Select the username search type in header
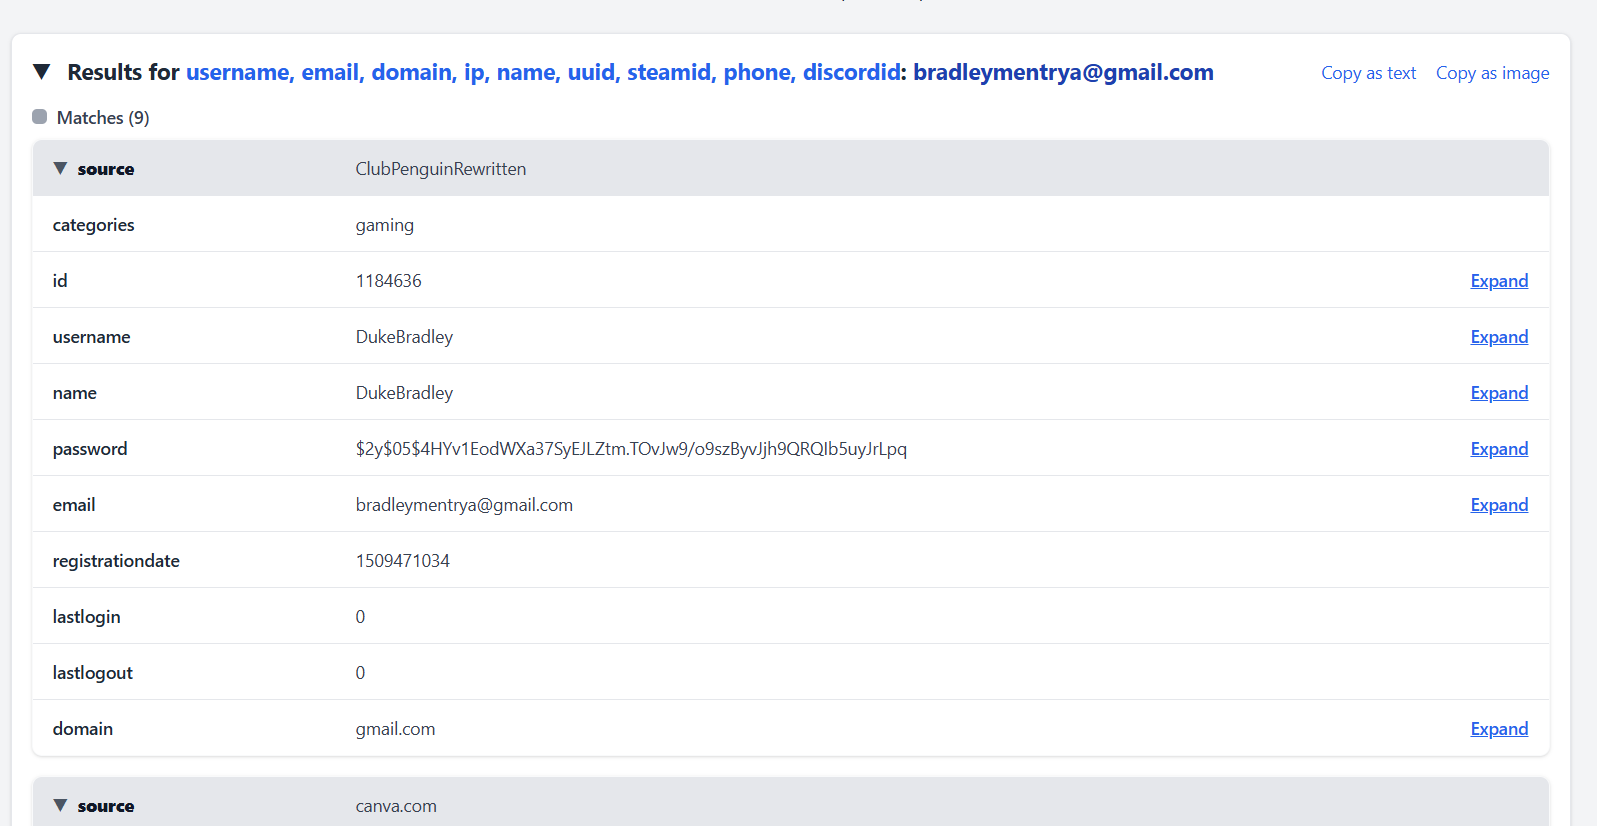Screen dimensions: 1597x826 click(237, 73)
